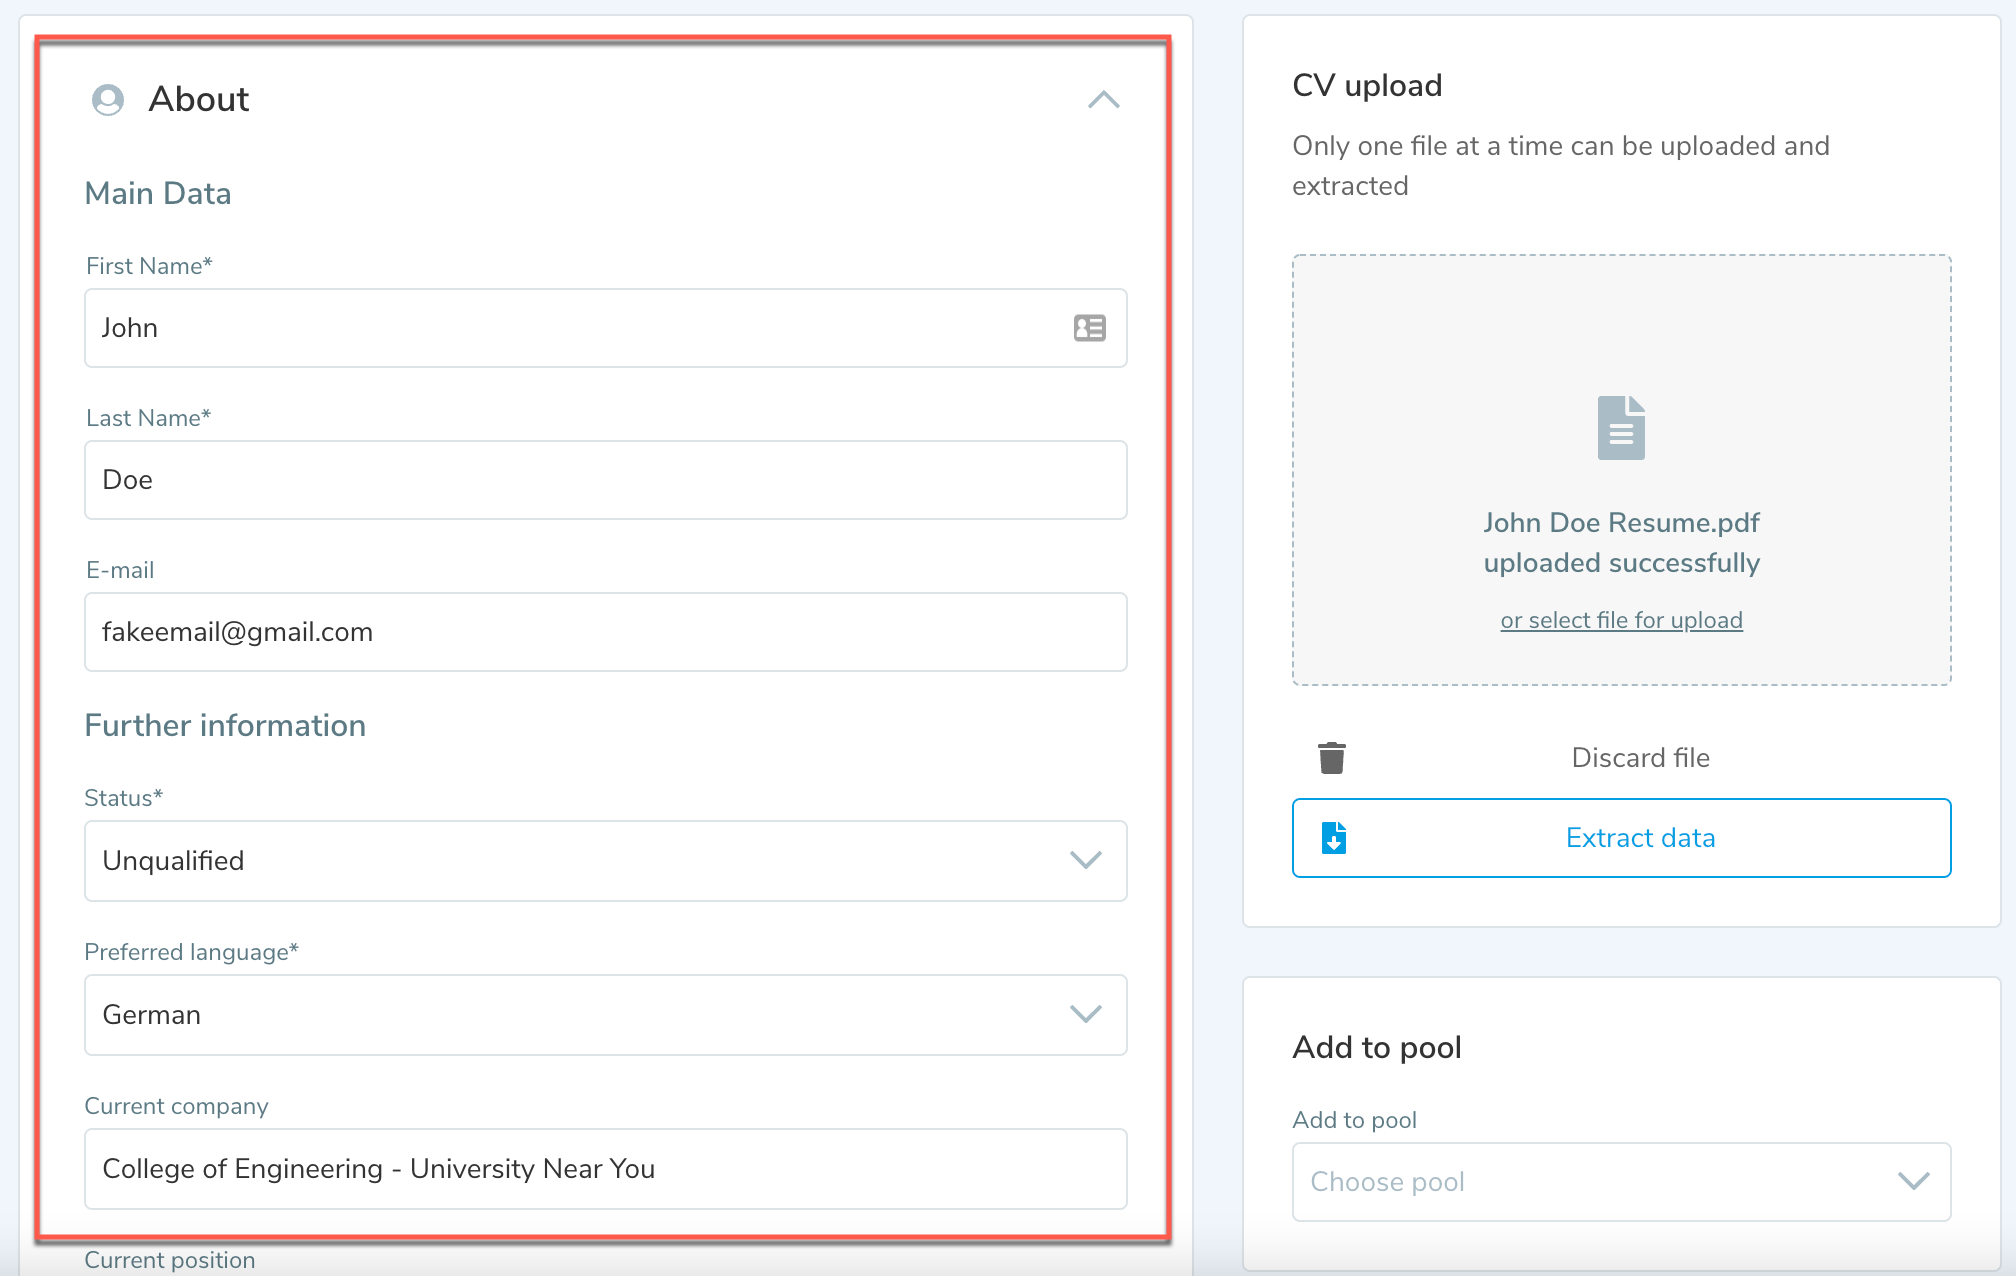Open the Status dropdown
2016x1276 pixels.
coord(580,861)
